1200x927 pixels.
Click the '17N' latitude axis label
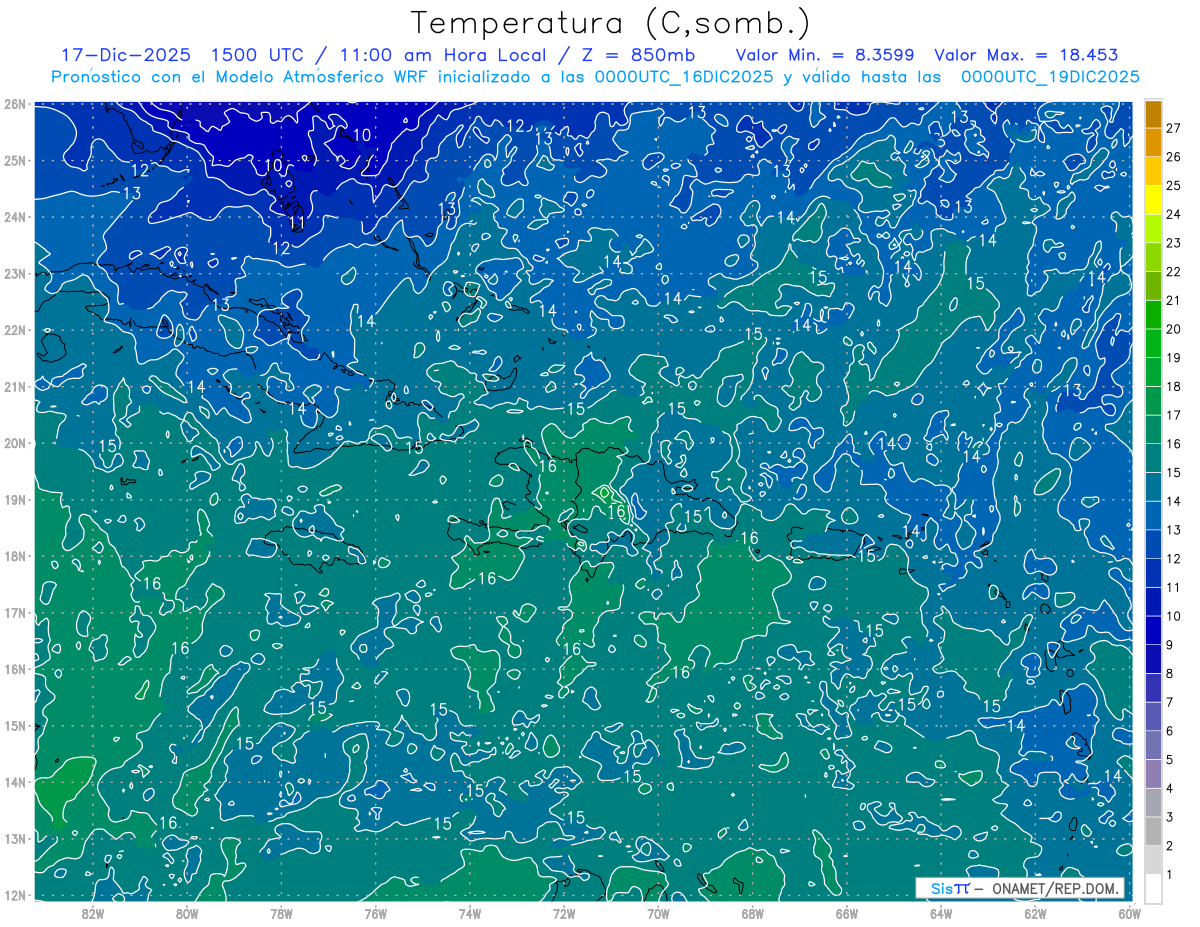coord(14,612)
